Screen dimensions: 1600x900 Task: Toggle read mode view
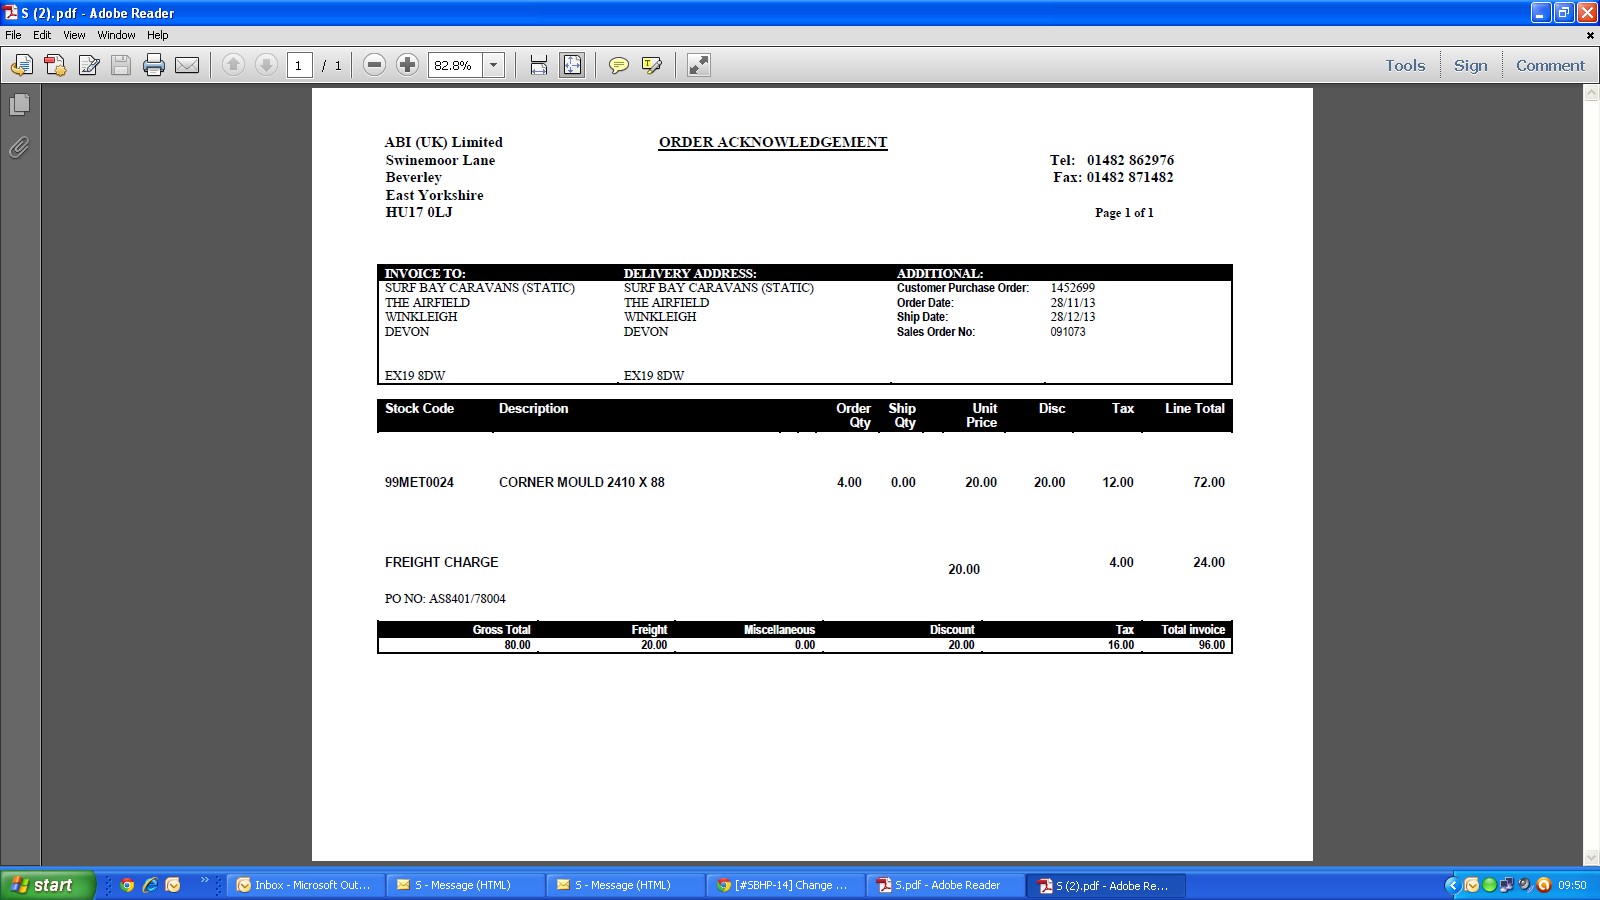click(698, 66)
